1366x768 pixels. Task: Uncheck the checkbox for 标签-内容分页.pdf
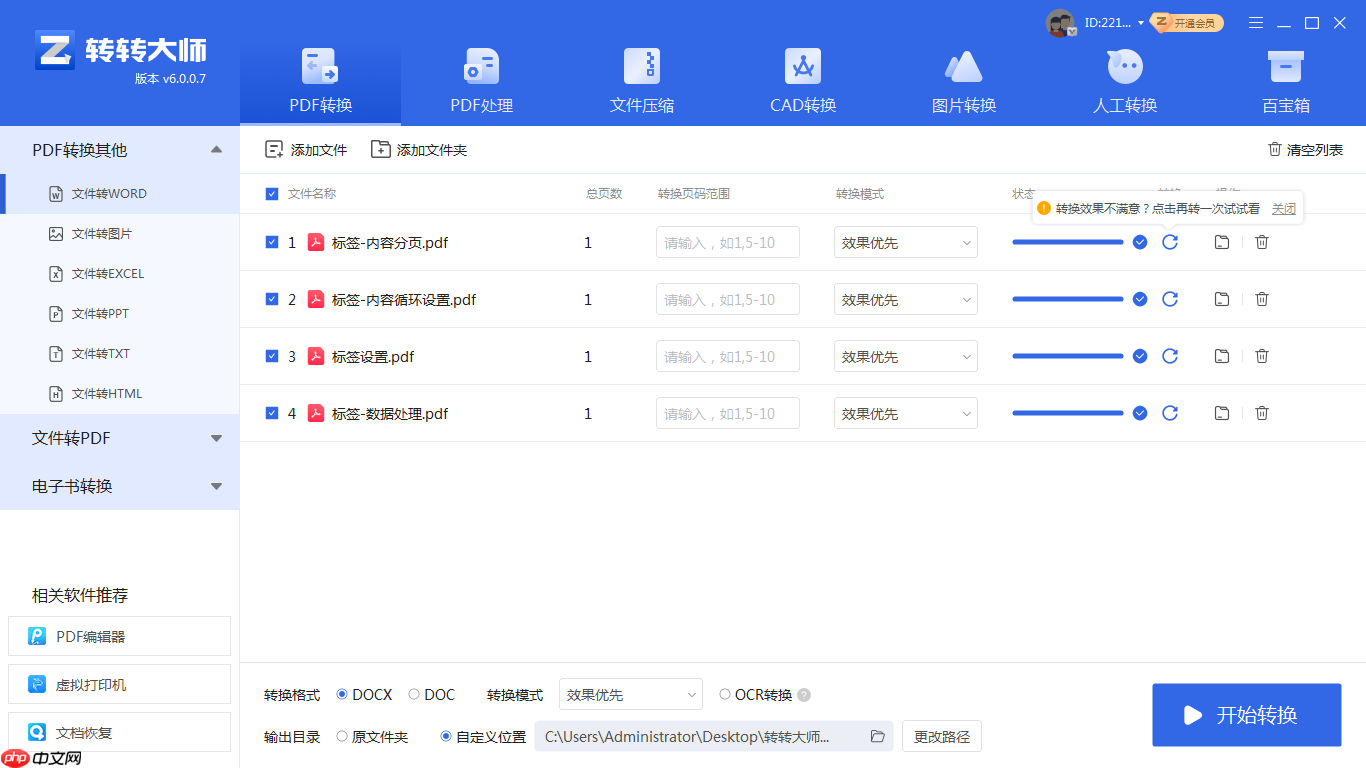click(272, 242)
